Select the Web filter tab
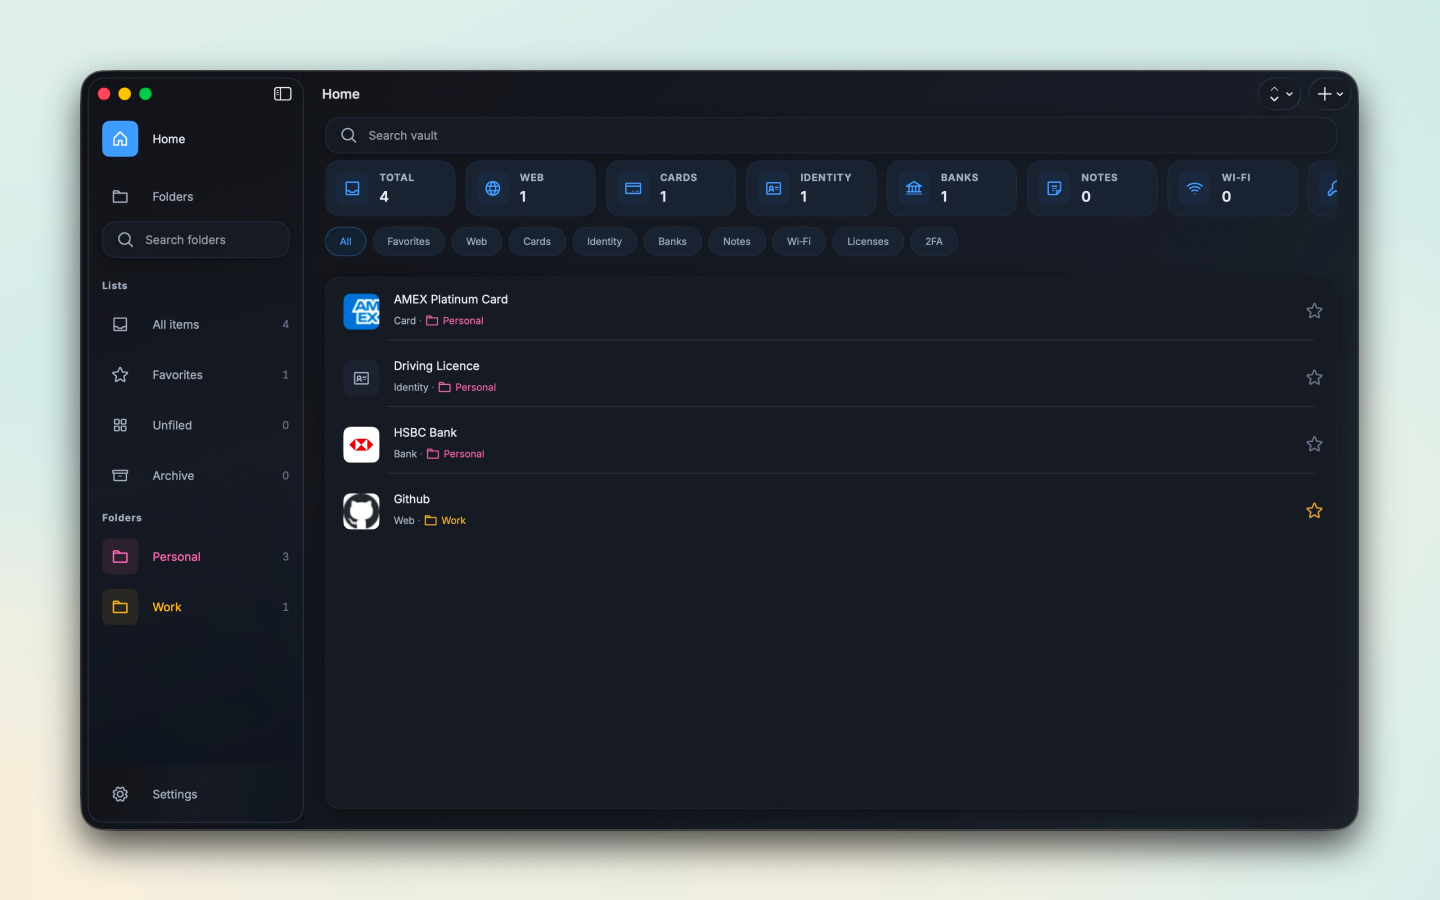1440x900 pixels. click(x=477, y=242)
